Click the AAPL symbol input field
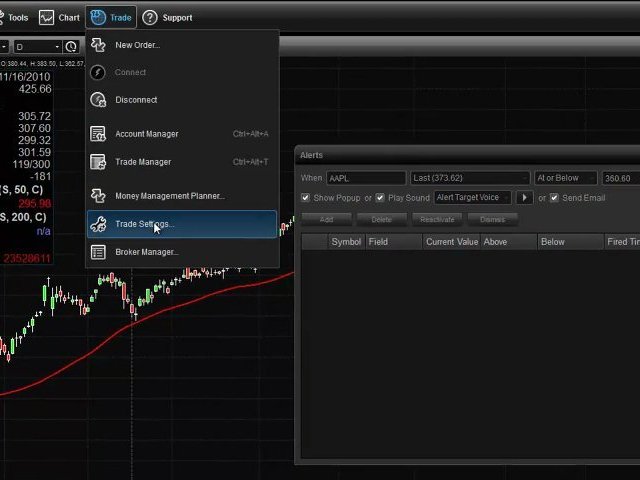The image size is (640, 480). point(366,178)
